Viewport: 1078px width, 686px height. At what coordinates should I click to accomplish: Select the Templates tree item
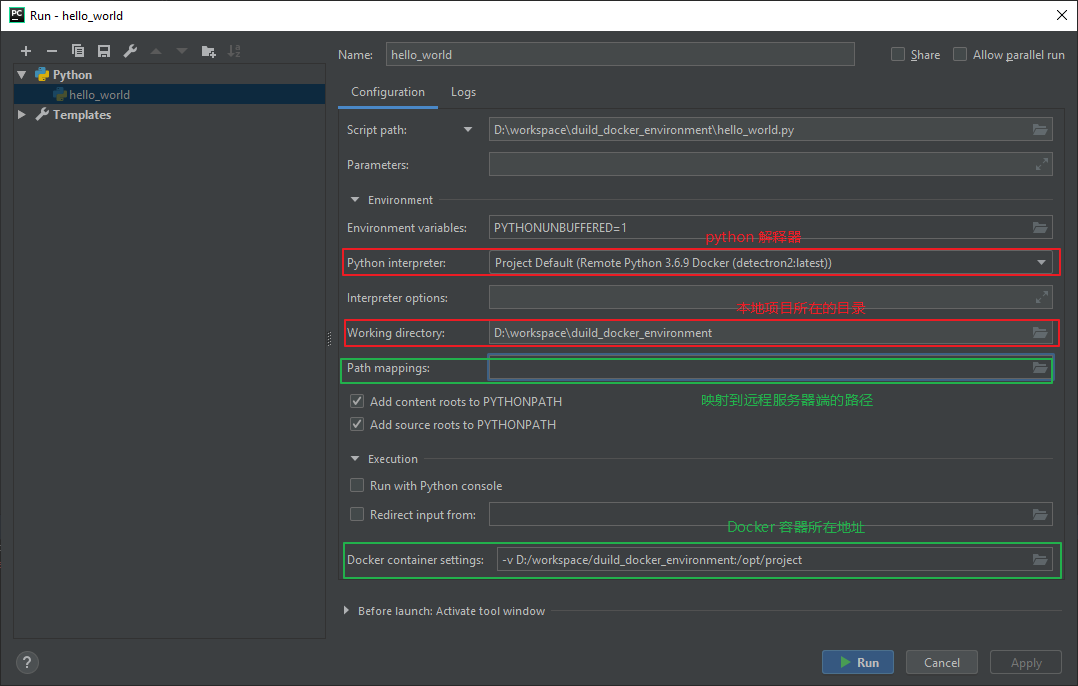(82, 115)
